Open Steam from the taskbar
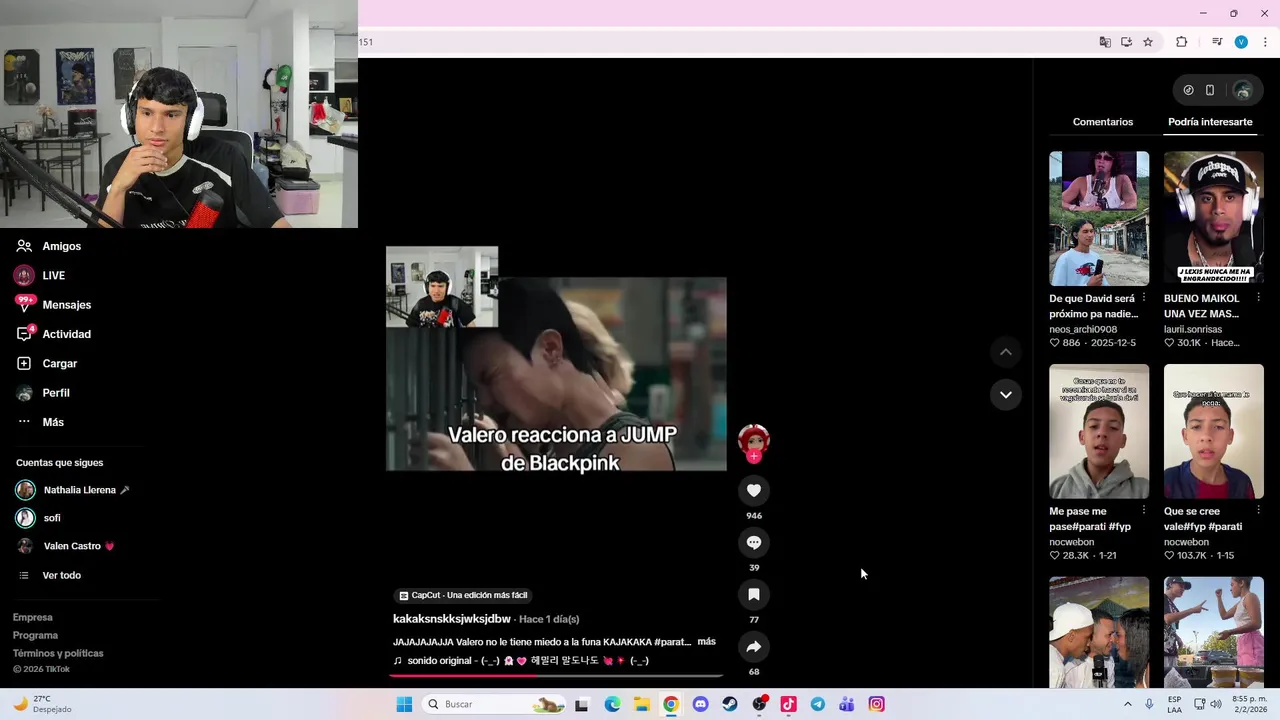This screenshot has width=1280, height=720. tap(730, 704)
